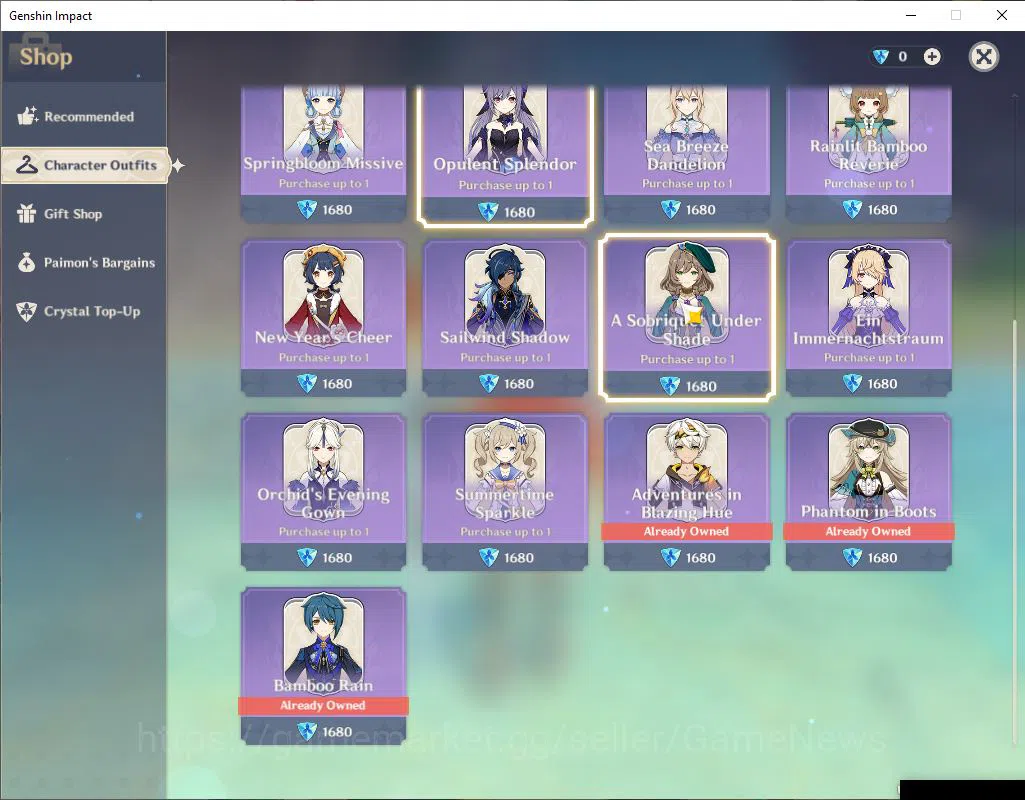
Task: Click the crystal icon on Sea Breeze Dandelion price
Action: pos(670,210)
